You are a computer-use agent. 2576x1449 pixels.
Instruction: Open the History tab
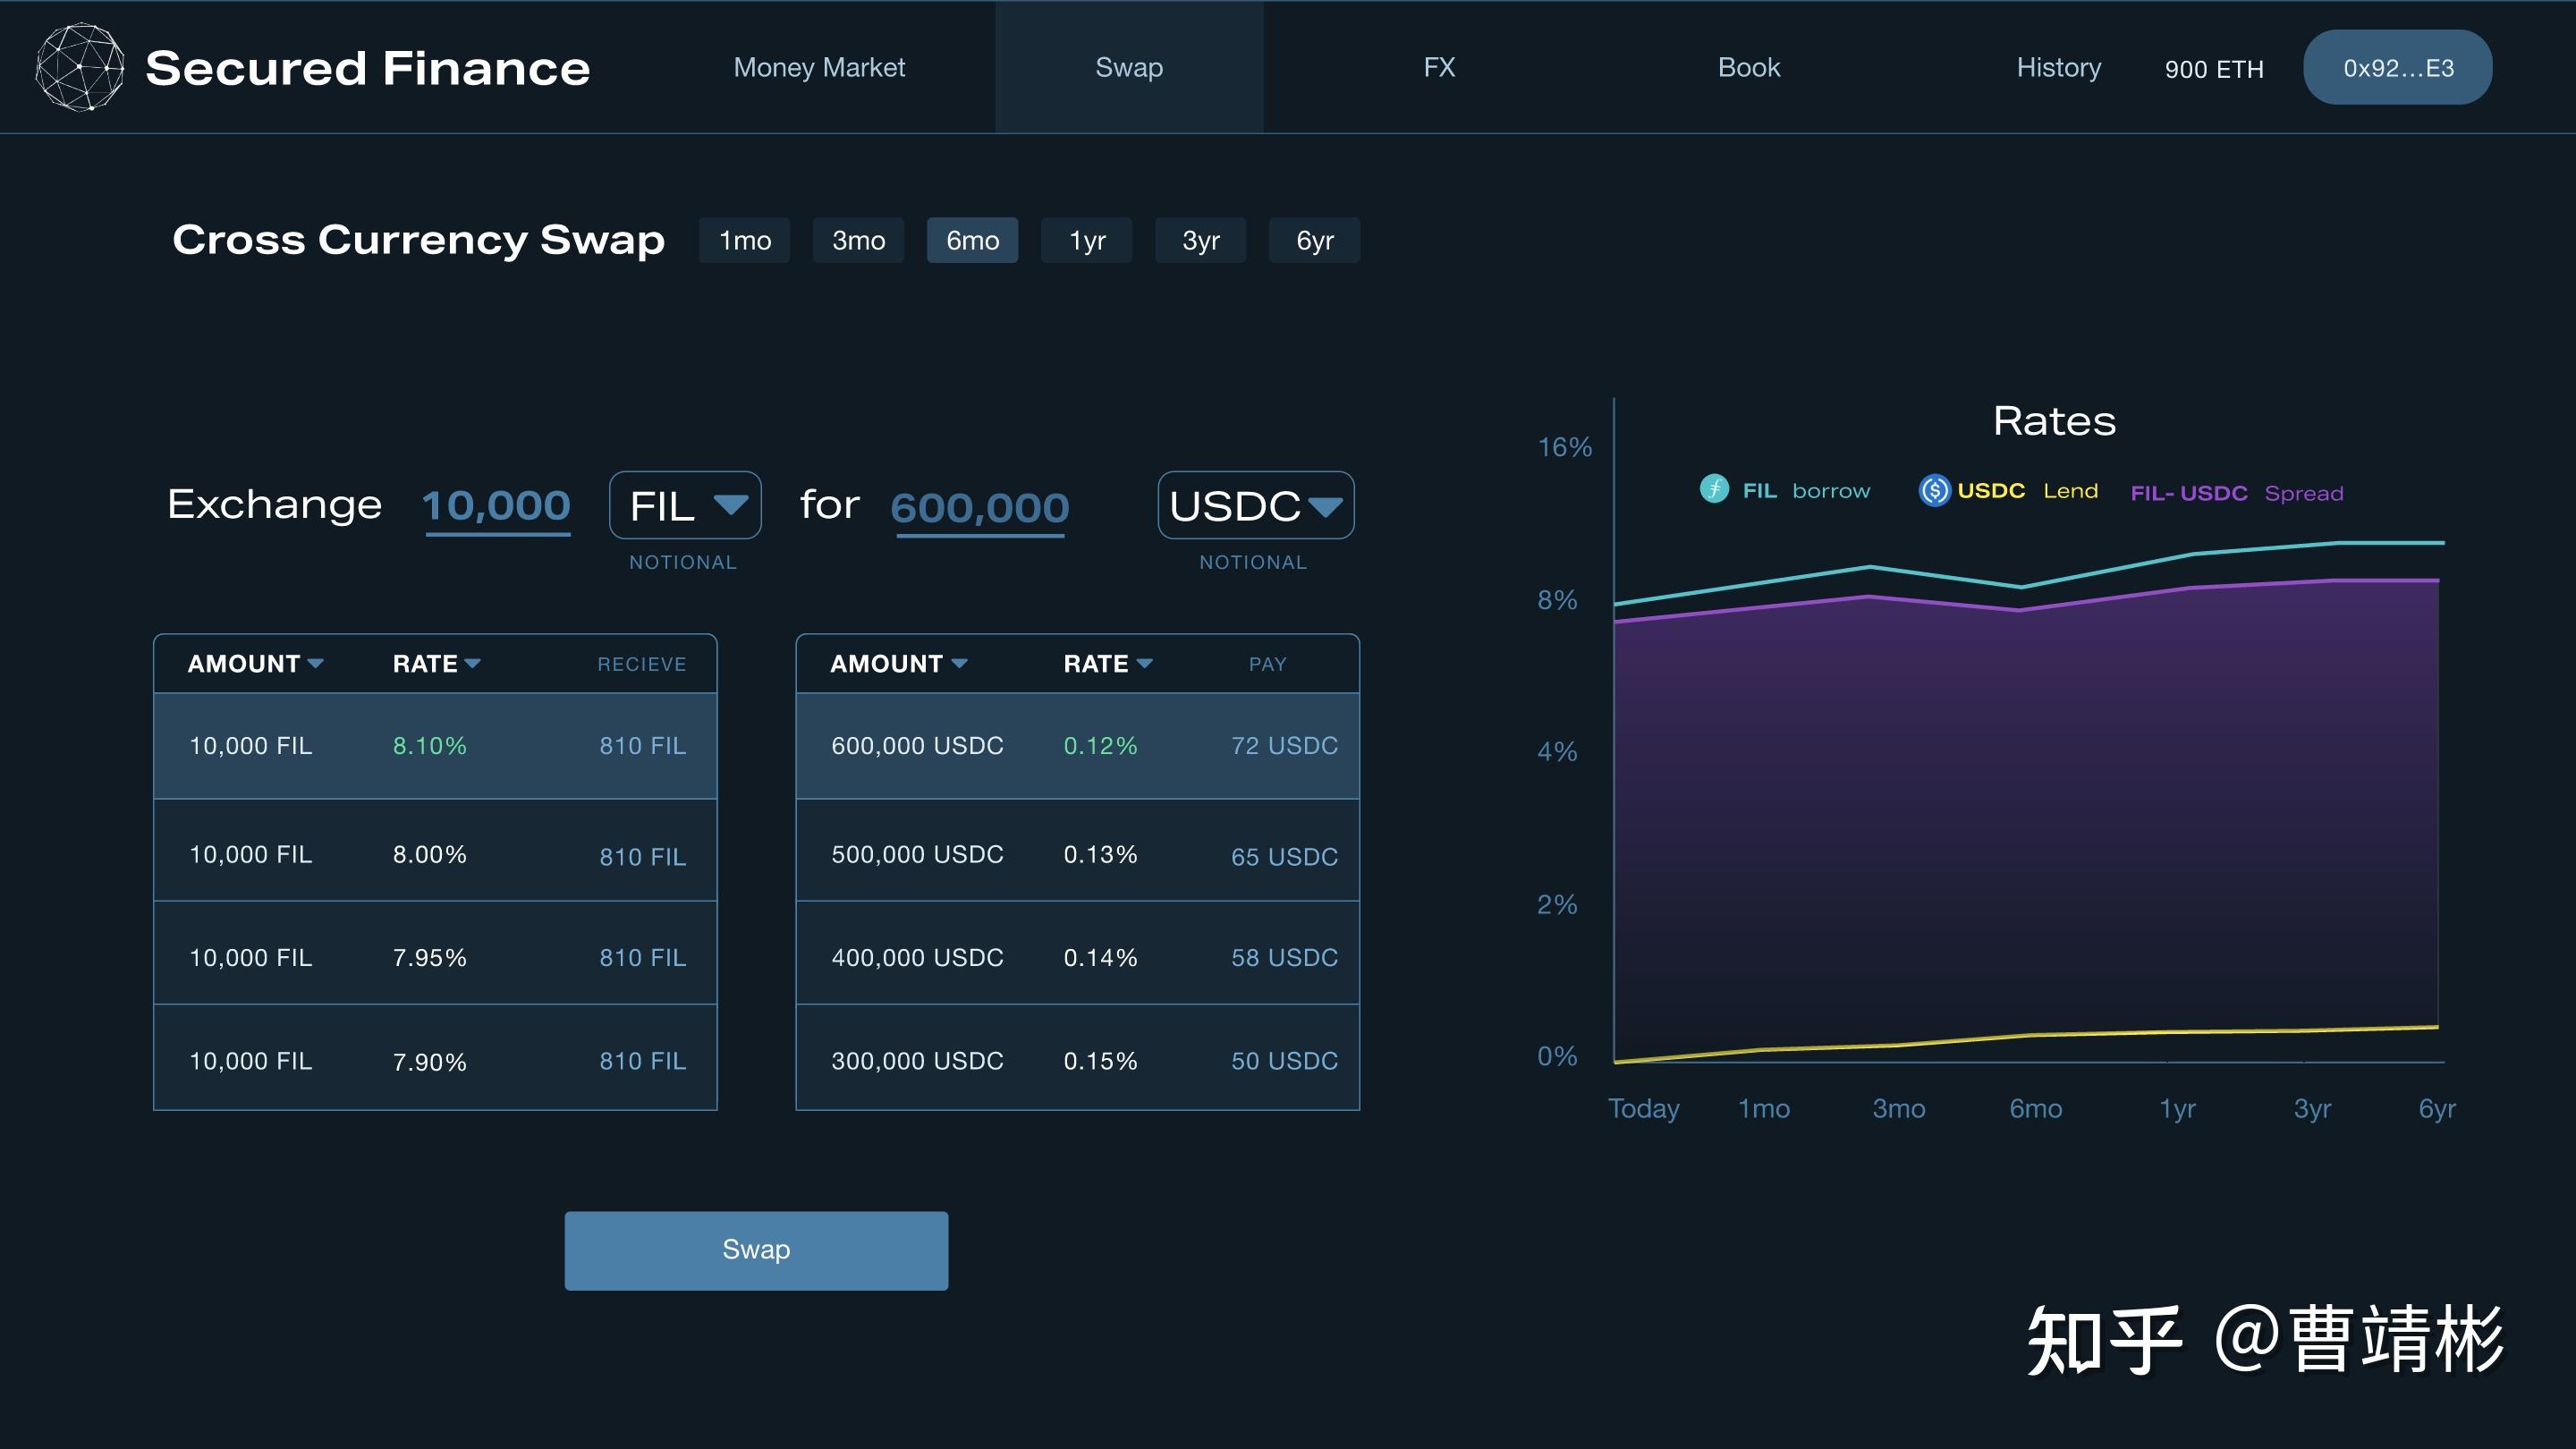click(x=2058, y=67)
